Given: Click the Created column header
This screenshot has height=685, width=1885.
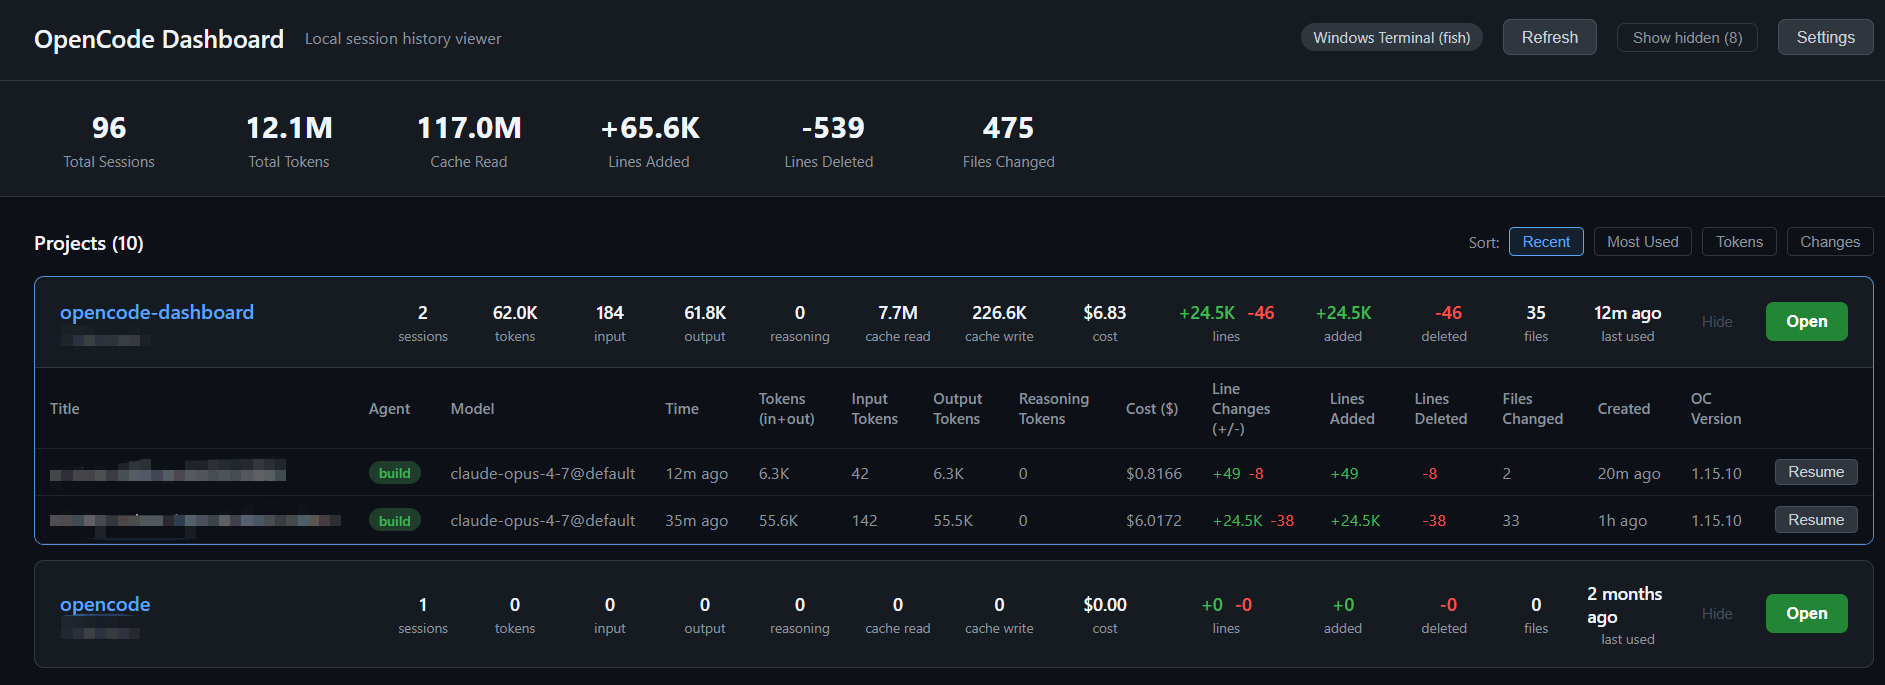Looking at the screenshot, I should [1623, 408].
